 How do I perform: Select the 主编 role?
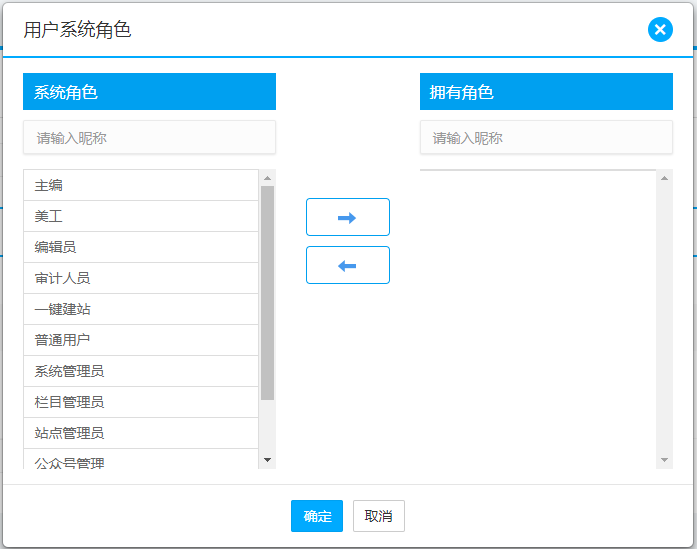tap(141, 186)
